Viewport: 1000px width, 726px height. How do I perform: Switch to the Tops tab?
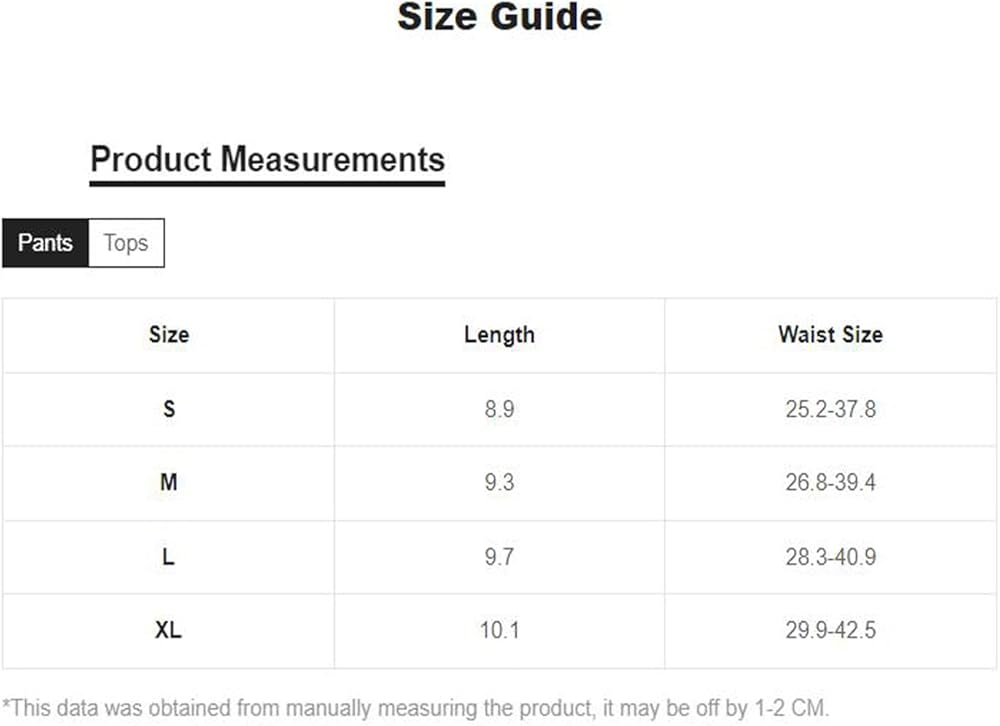126,243
